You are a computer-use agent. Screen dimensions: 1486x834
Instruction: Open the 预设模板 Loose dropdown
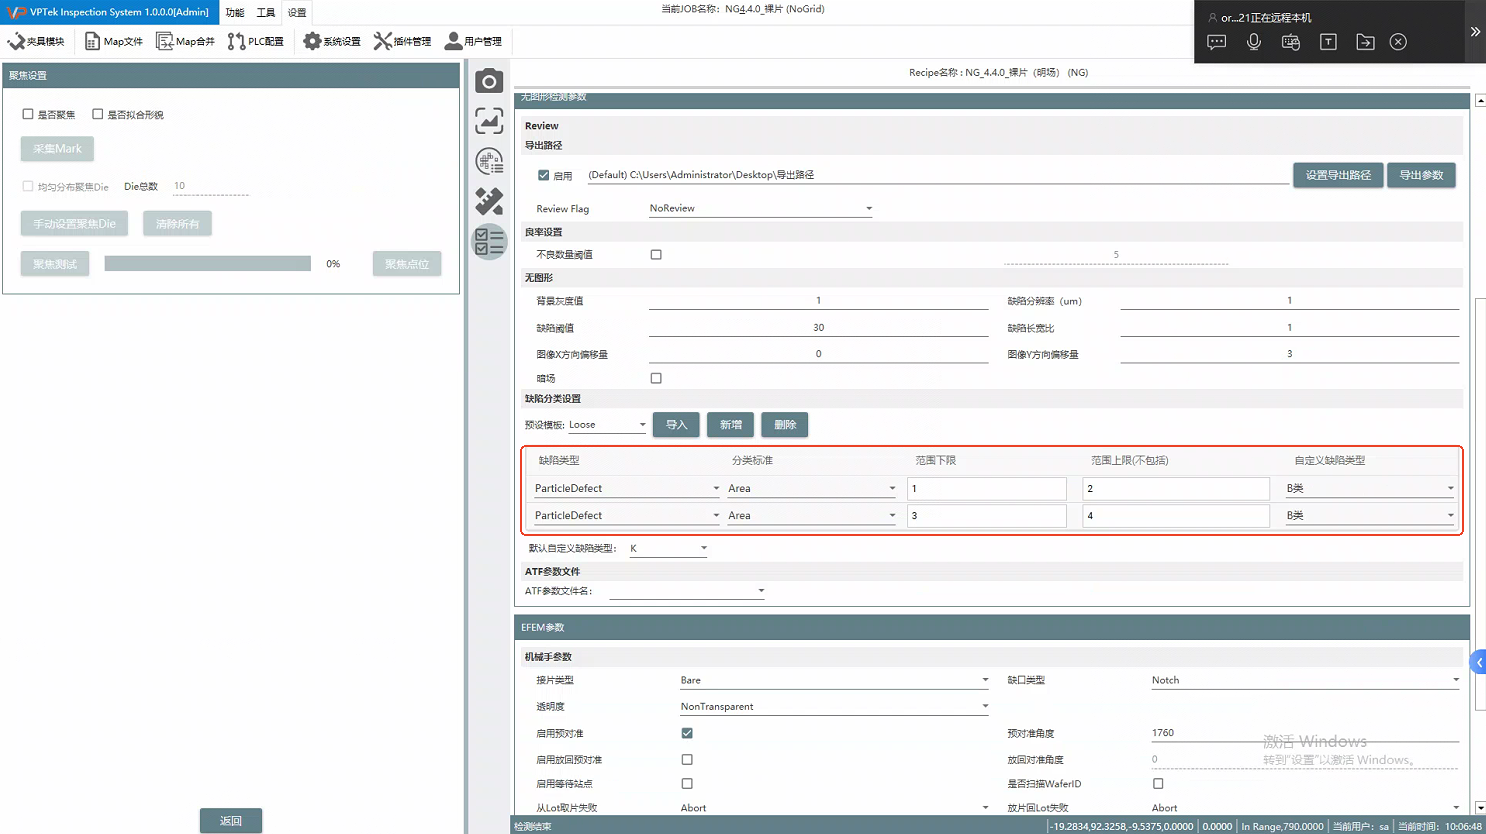(x=608, y=425)
